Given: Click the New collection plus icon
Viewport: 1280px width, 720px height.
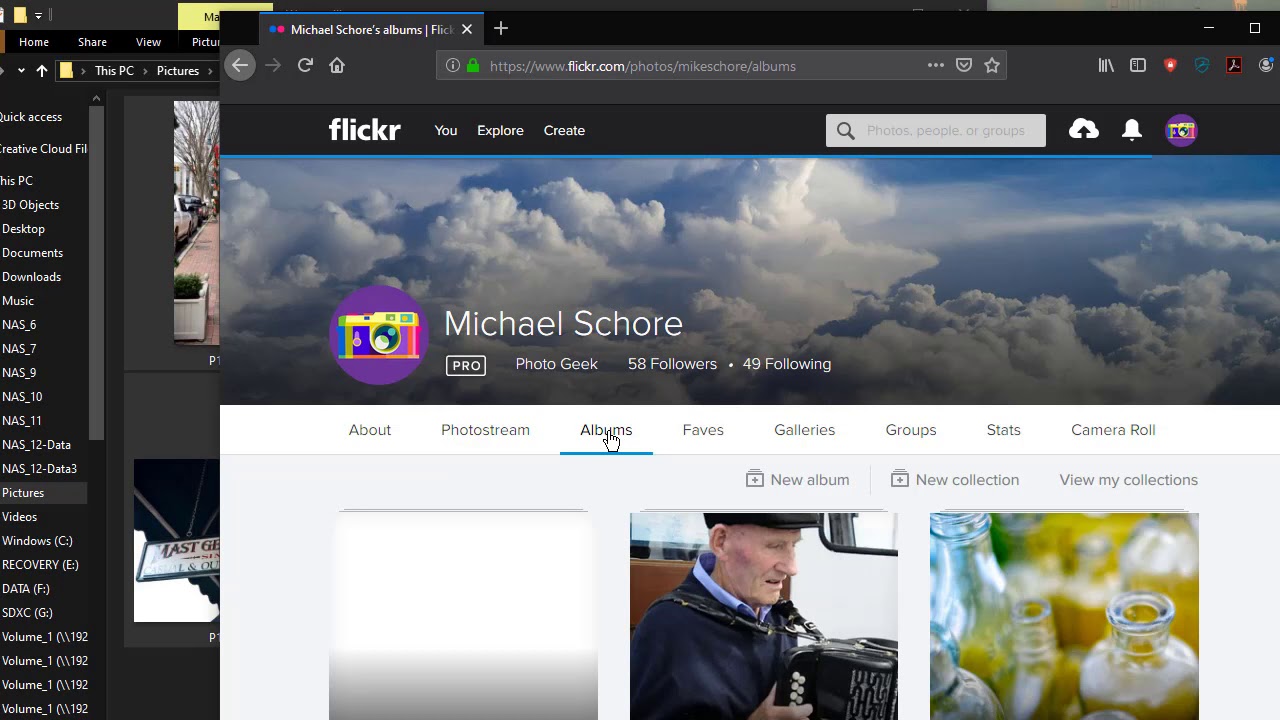Looking at the screenshot, I should coord(900,479).
